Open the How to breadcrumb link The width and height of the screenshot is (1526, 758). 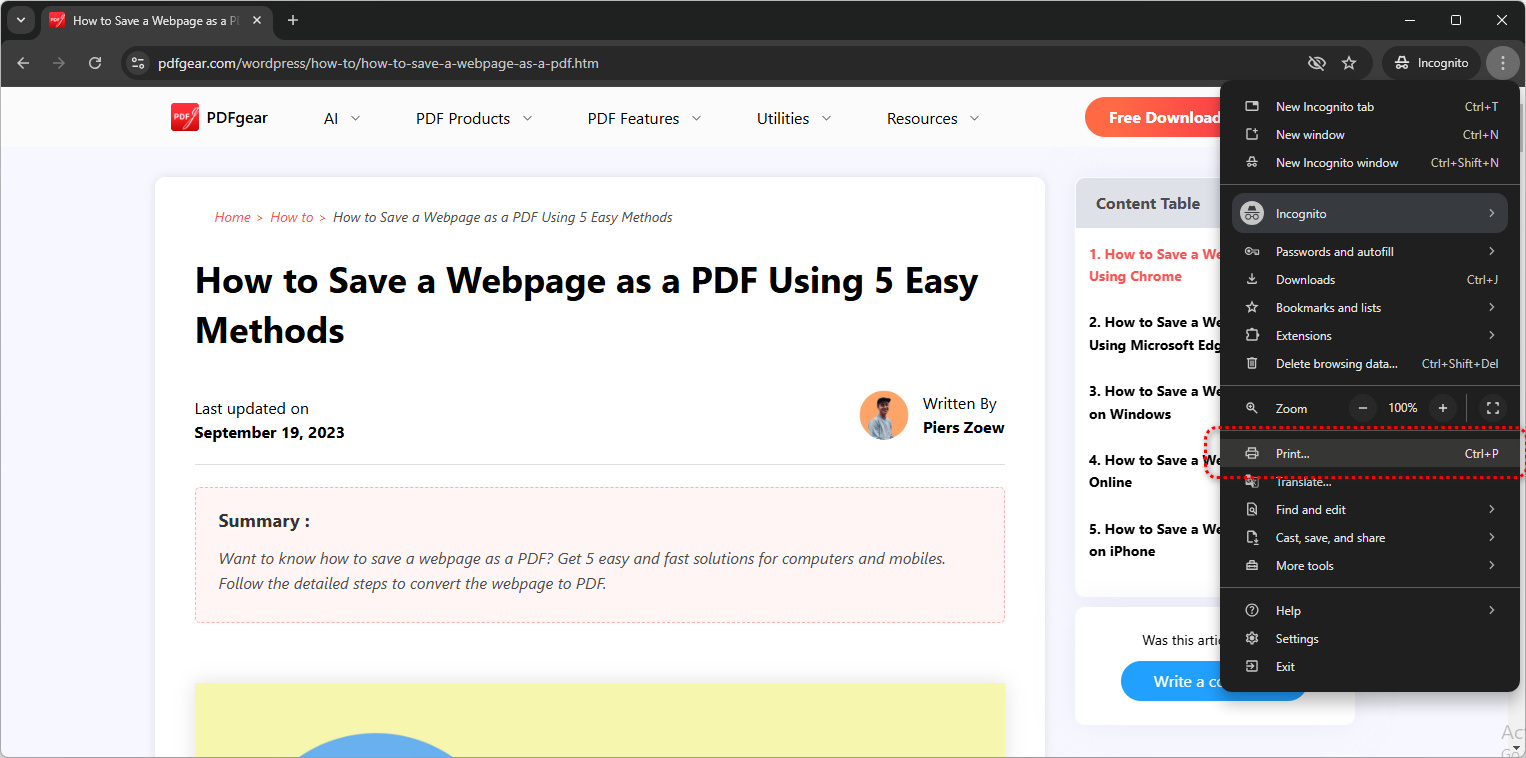point(292,217)
